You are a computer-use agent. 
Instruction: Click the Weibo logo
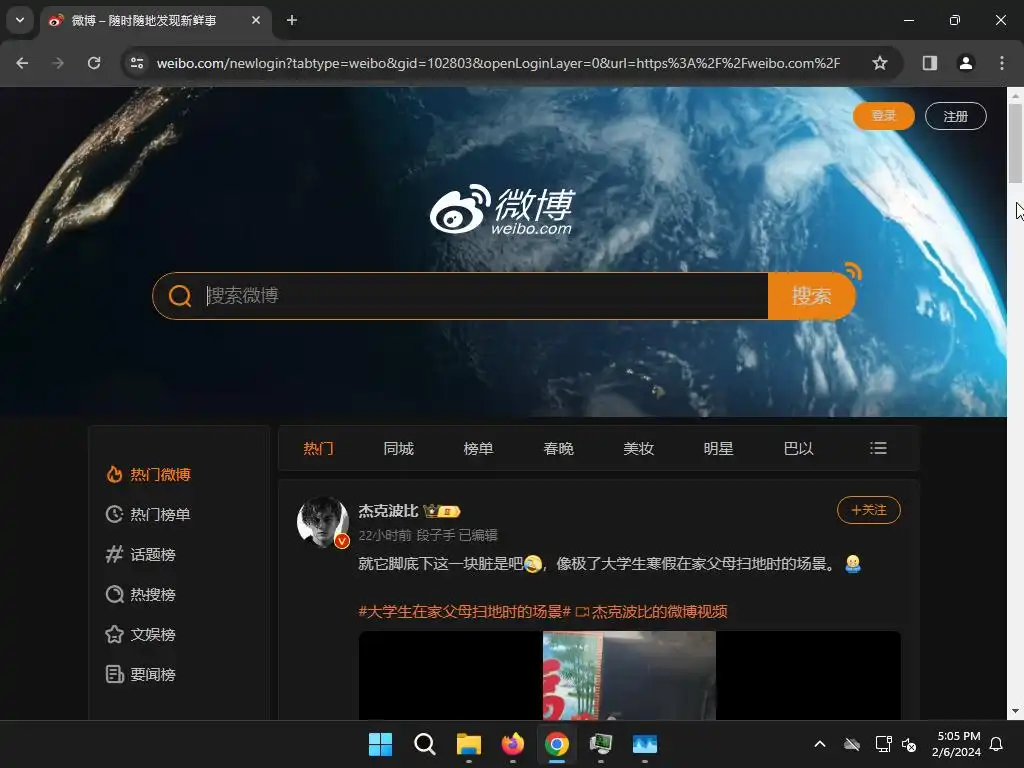click(502, 210)
